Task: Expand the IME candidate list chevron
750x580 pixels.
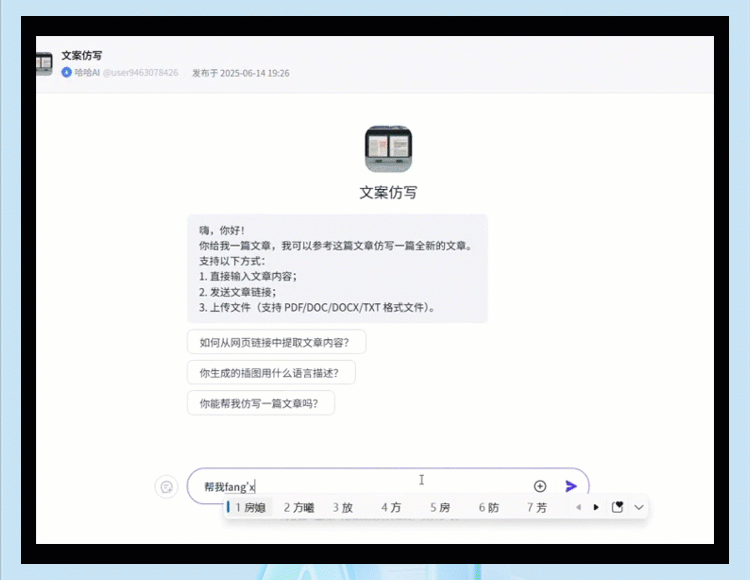Action: (639, 507)
